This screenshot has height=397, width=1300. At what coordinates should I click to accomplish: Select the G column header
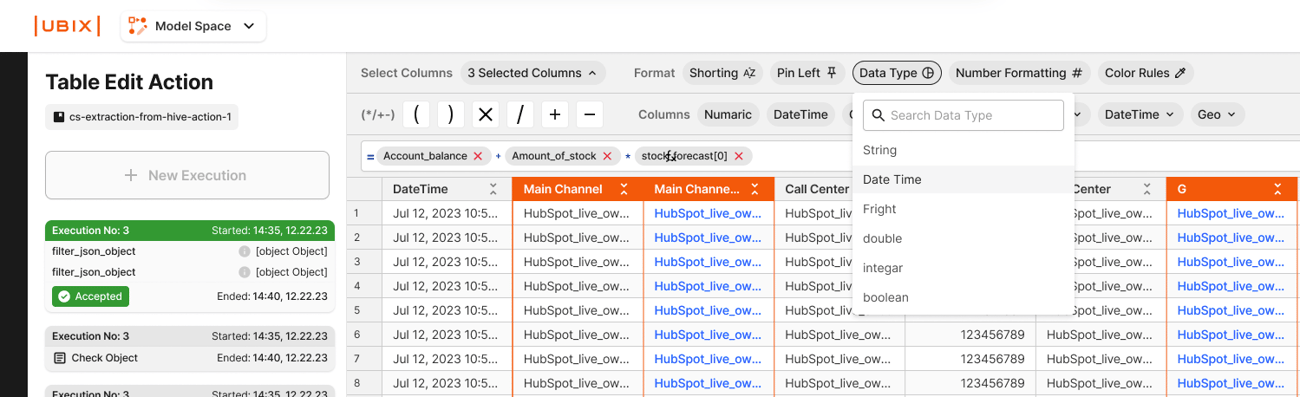(1232, 189)
